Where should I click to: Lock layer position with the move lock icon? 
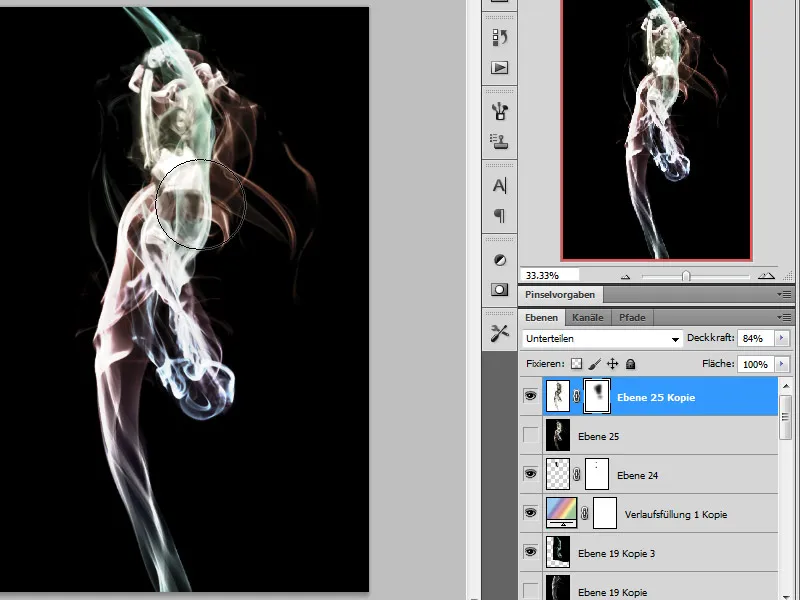pyautogui.click(x=611, y=363)
